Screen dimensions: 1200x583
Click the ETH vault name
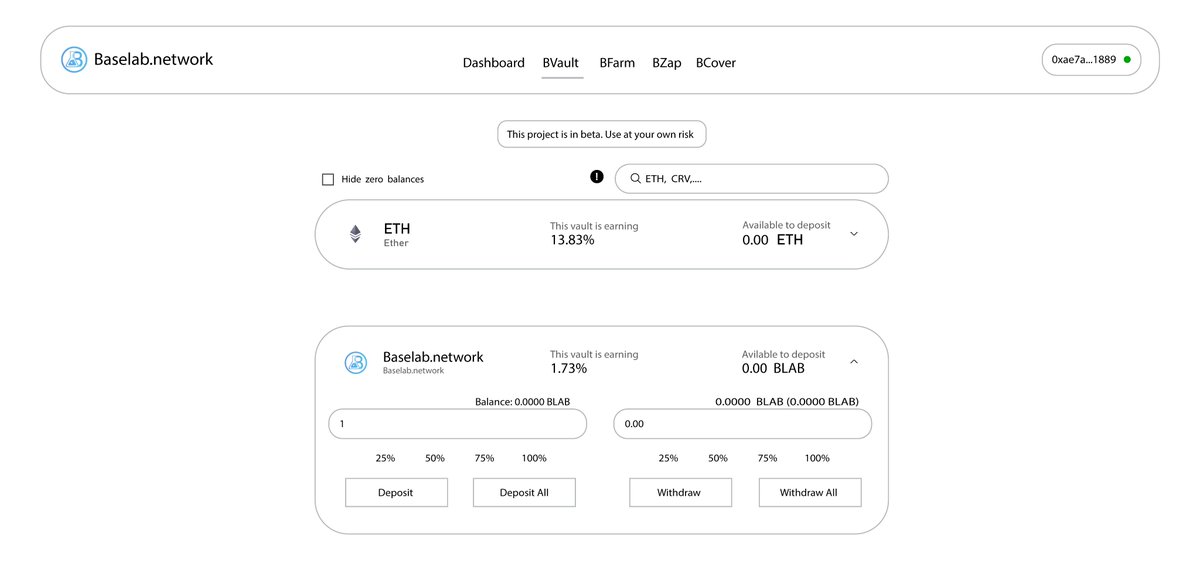397,229
